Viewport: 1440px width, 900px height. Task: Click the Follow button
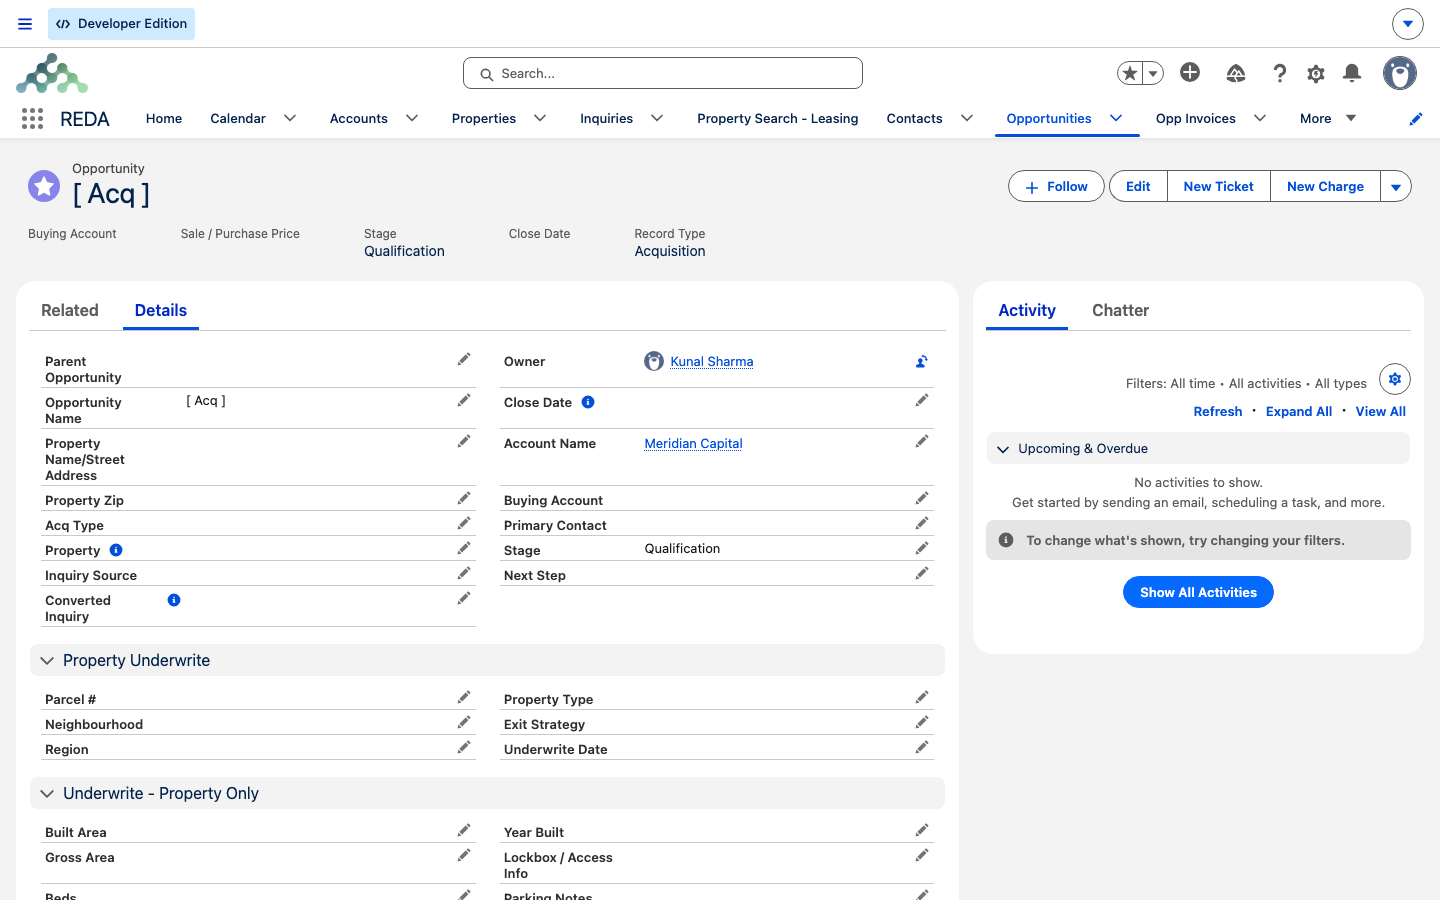pyautogui.click(x=1056, y=186)
